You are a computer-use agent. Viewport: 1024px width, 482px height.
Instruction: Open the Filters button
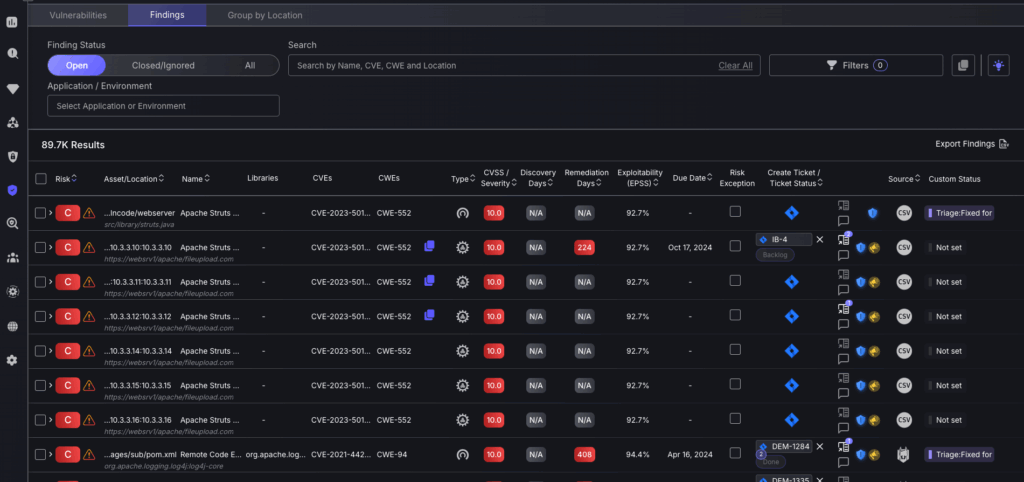pos(856,65)
